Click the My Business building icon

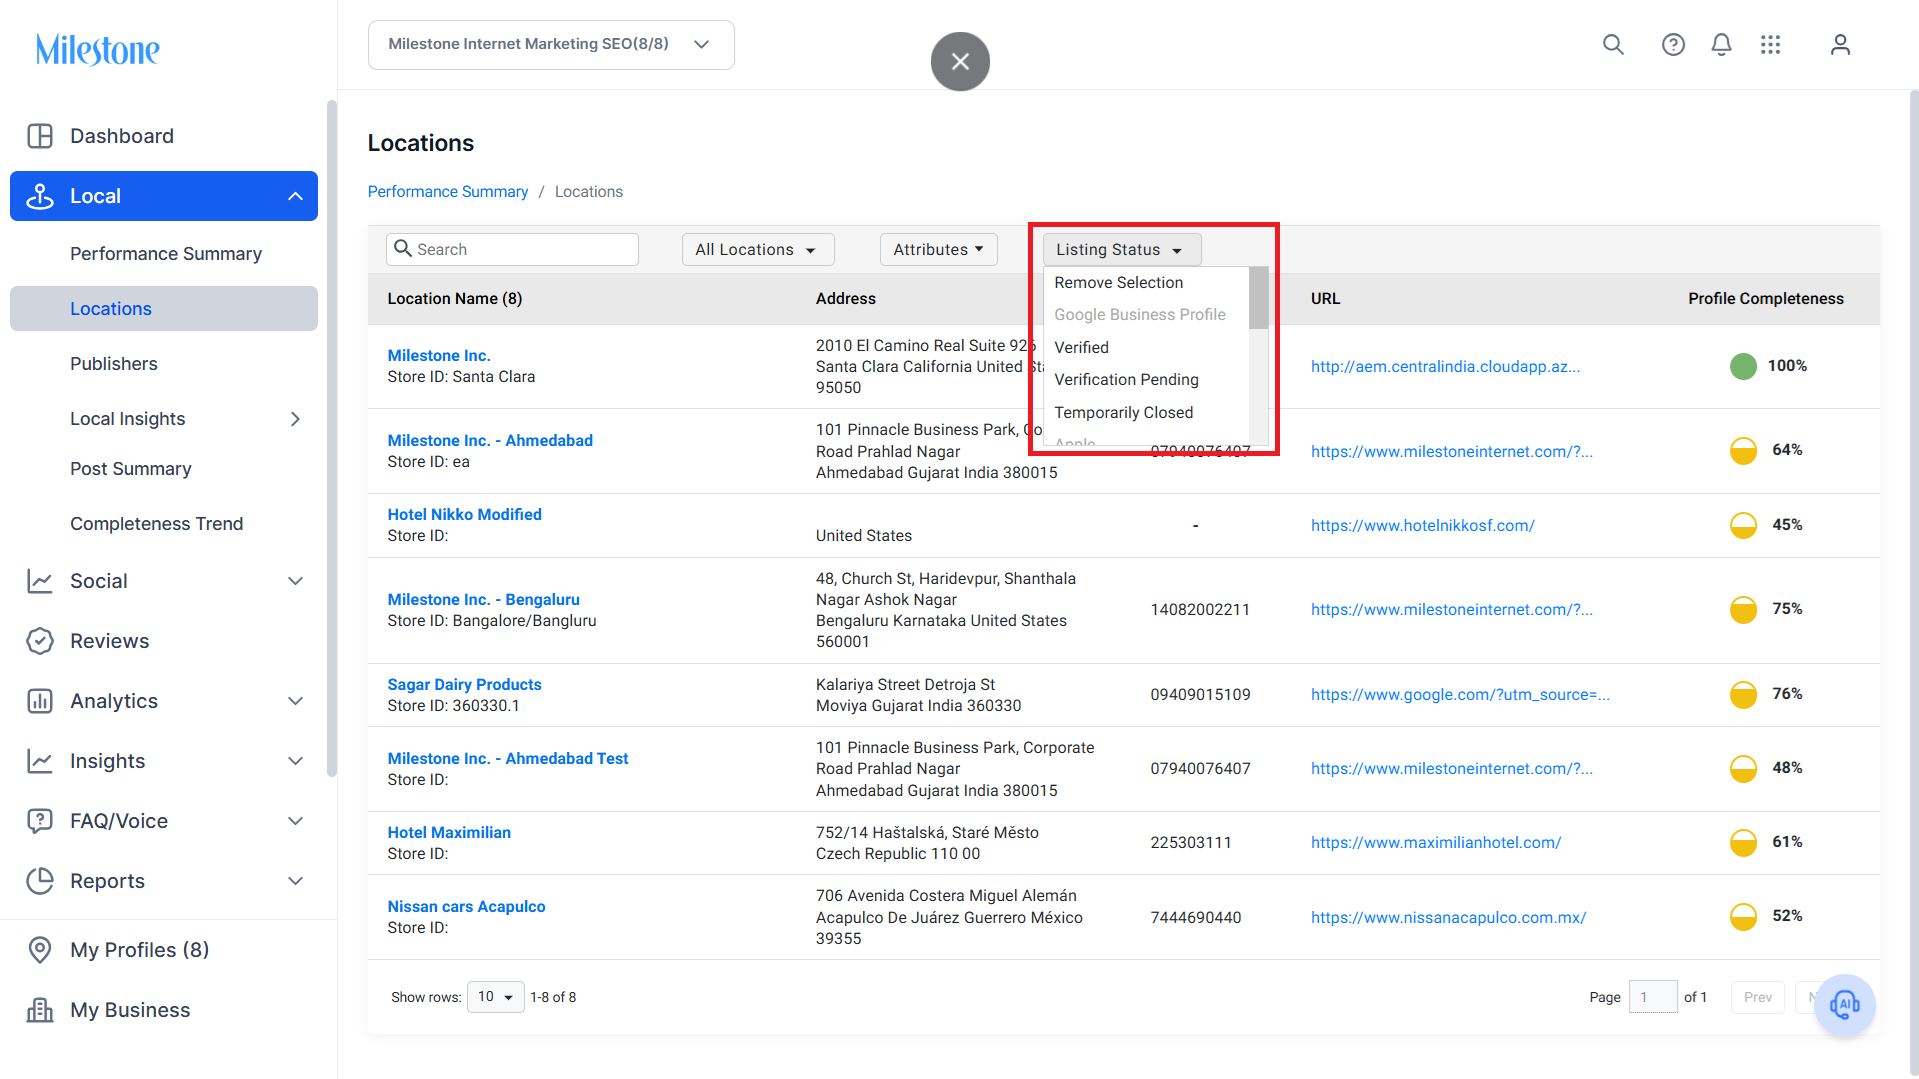40,1010
